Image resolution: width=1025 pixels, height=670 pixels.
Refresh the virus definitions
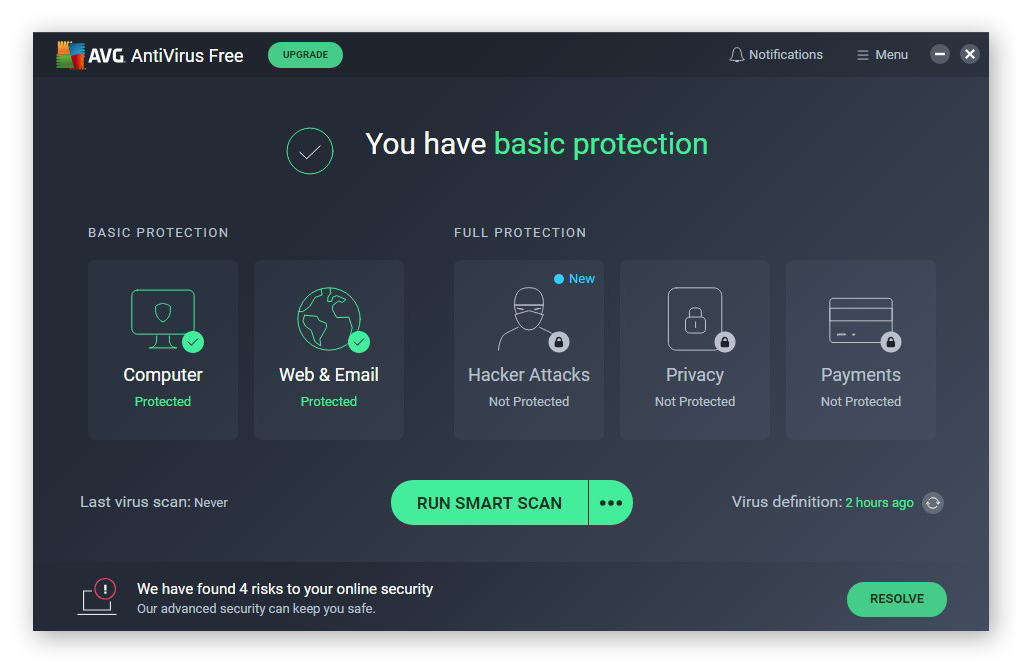pyautogui.click(x=933, y=503)
